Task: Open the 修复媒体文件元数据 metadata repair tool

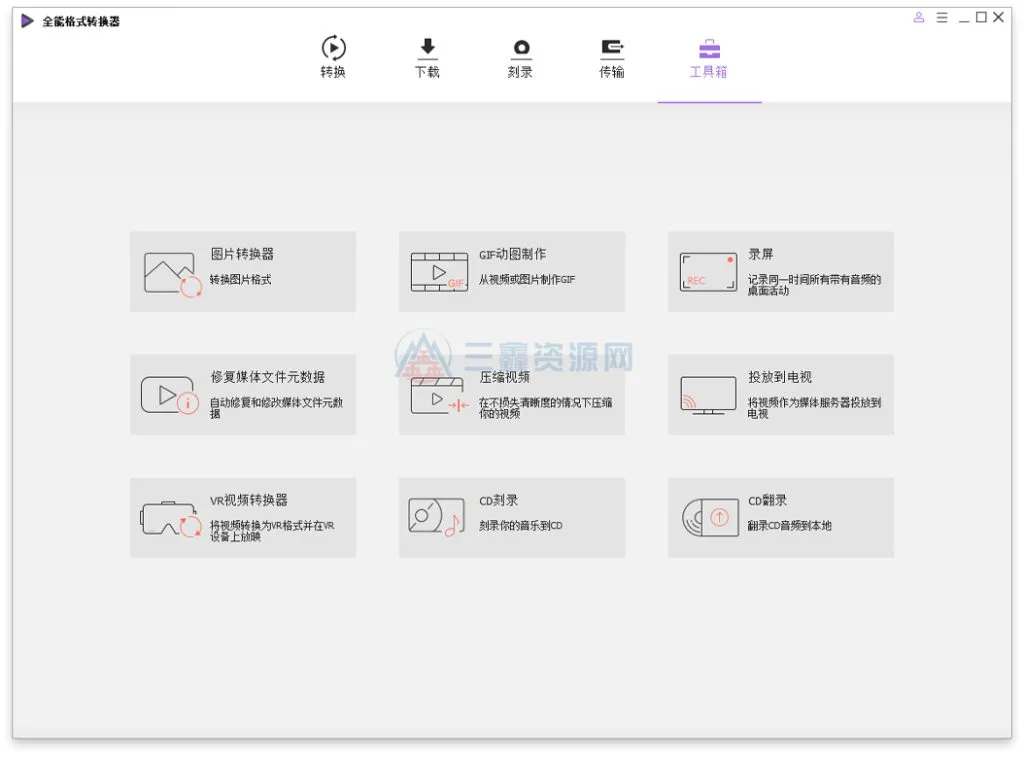Action: click(241, 394)
